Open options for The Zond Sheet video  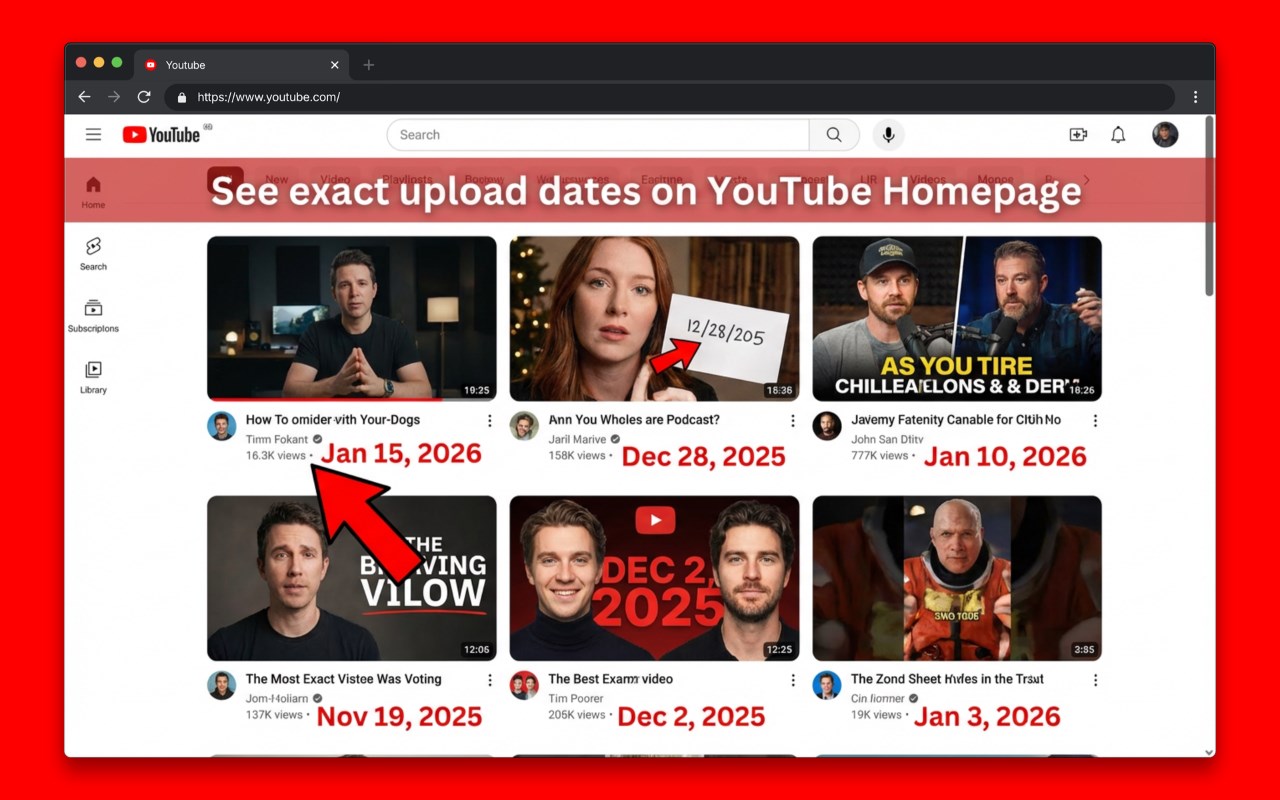pos(1095,680)
